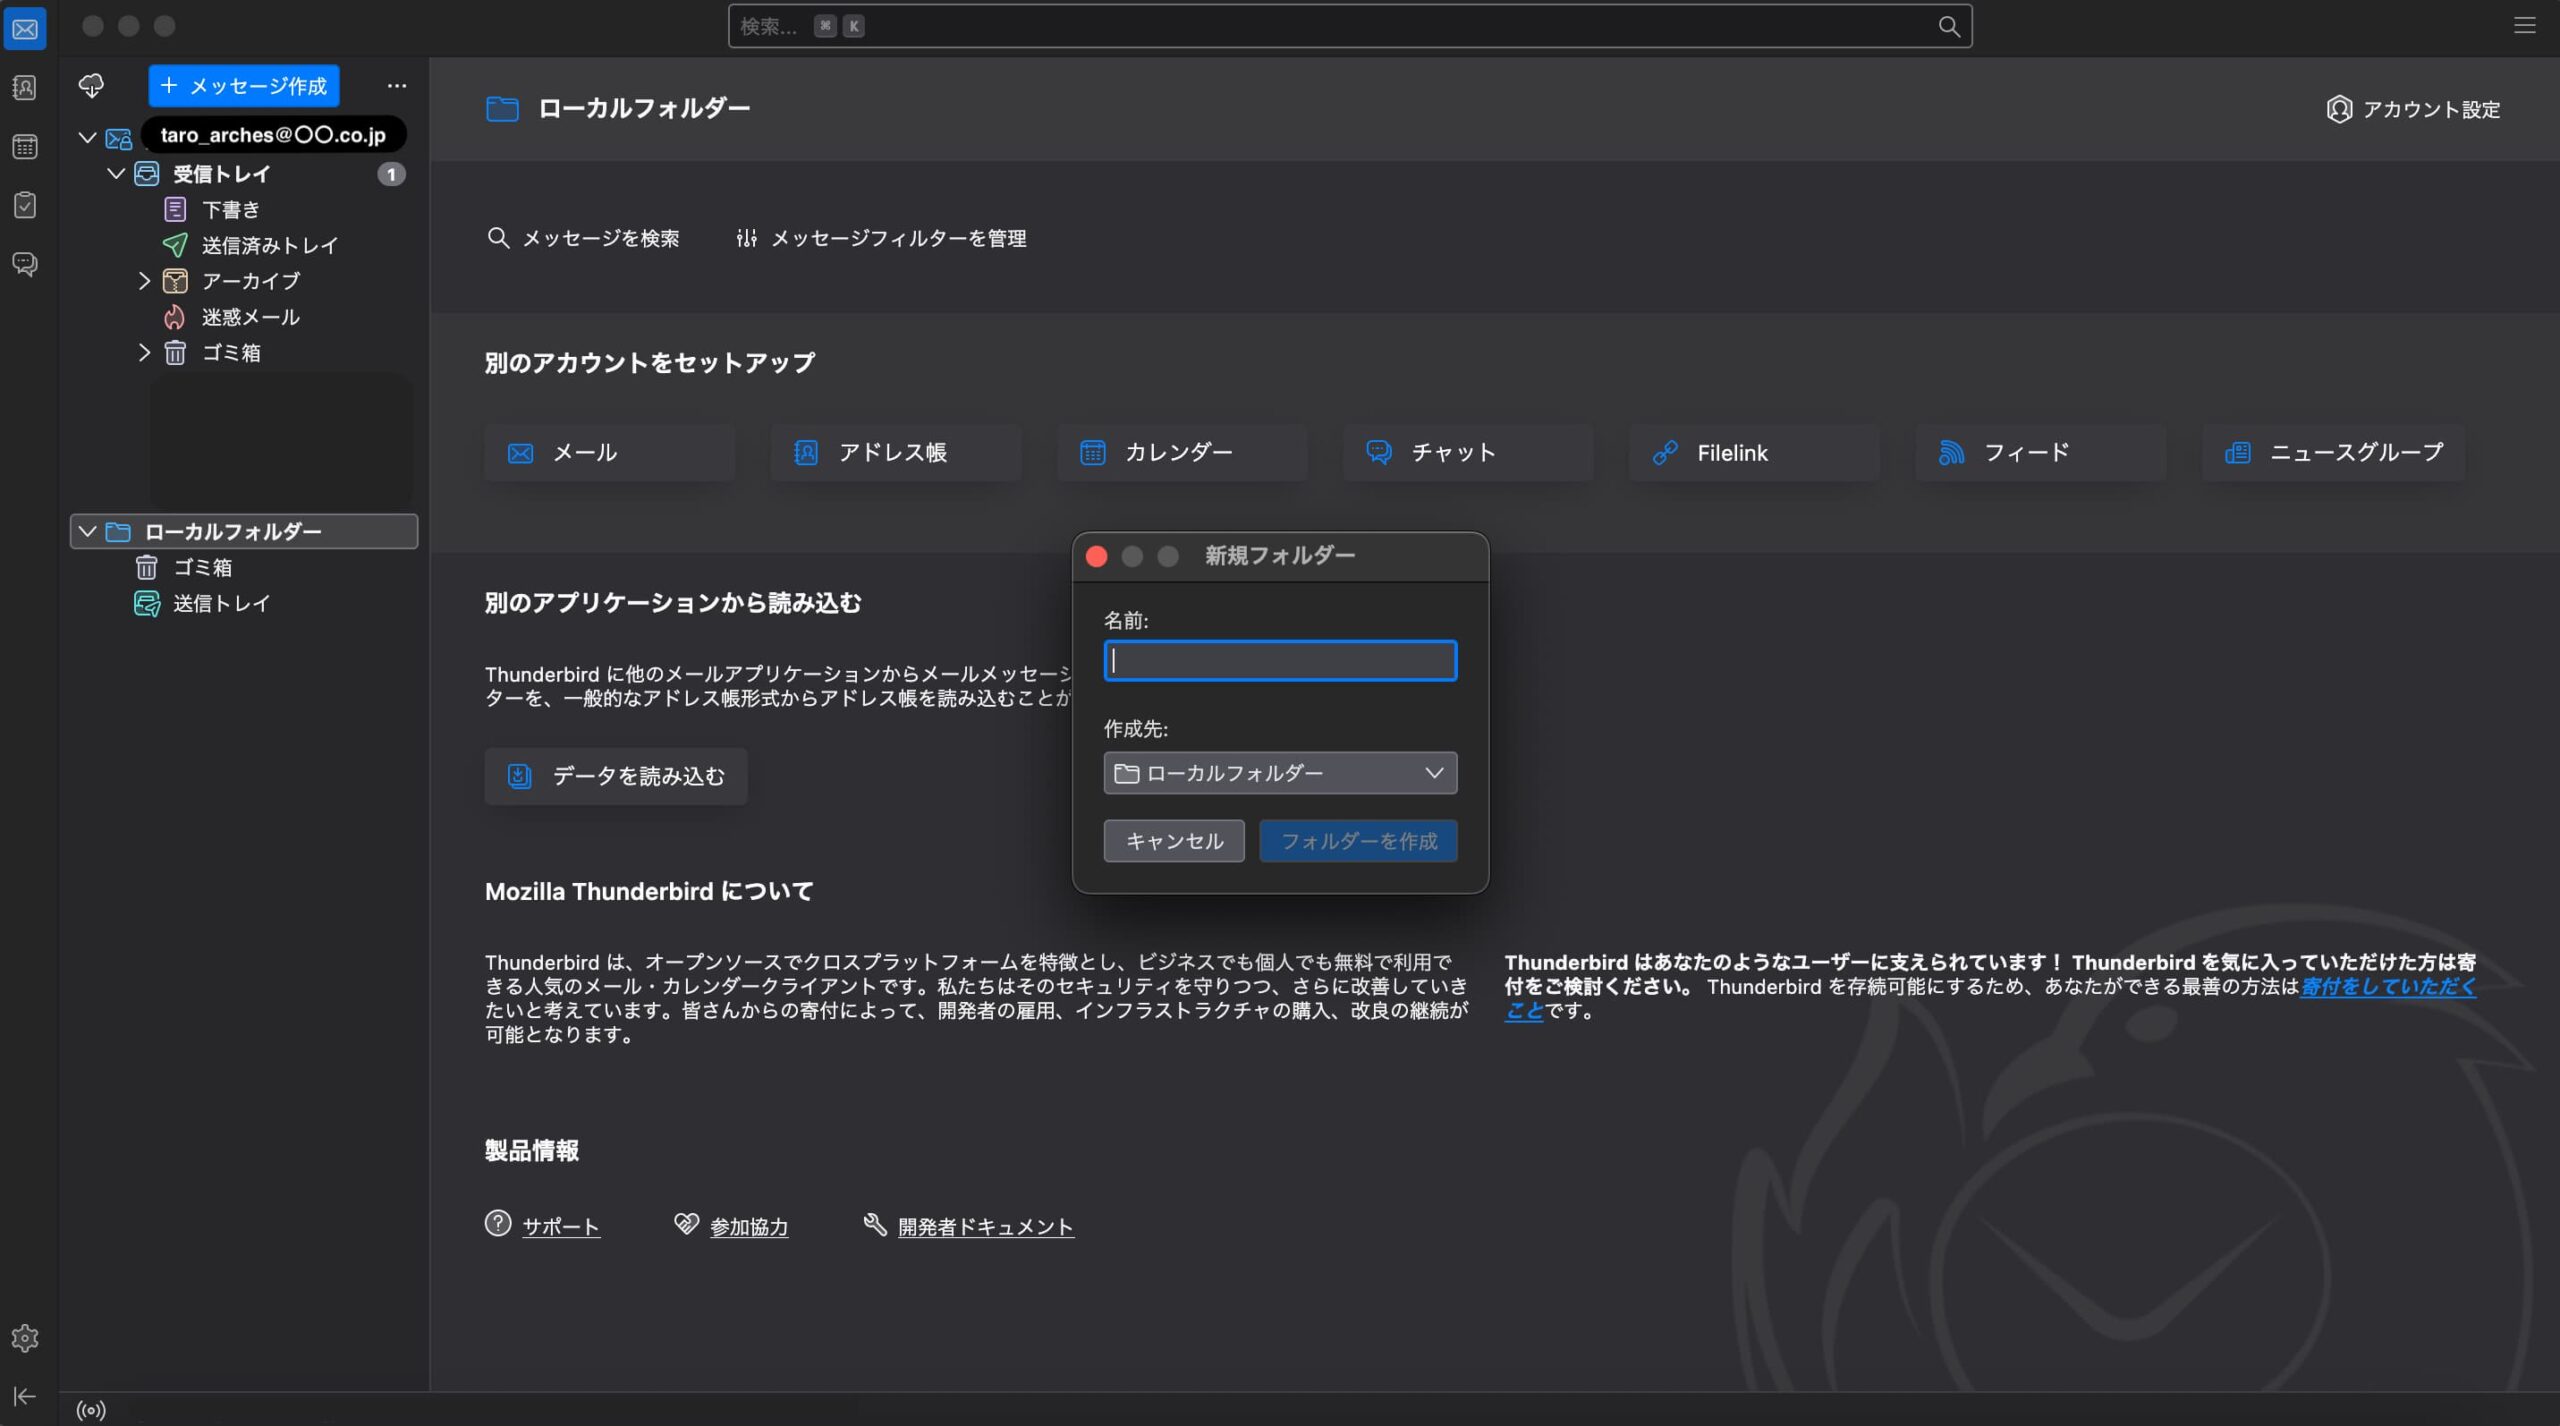Open the Calendar space in sidebar
The height and width of the screenshot is (1426, 2560).
click(x=25, y=147)
